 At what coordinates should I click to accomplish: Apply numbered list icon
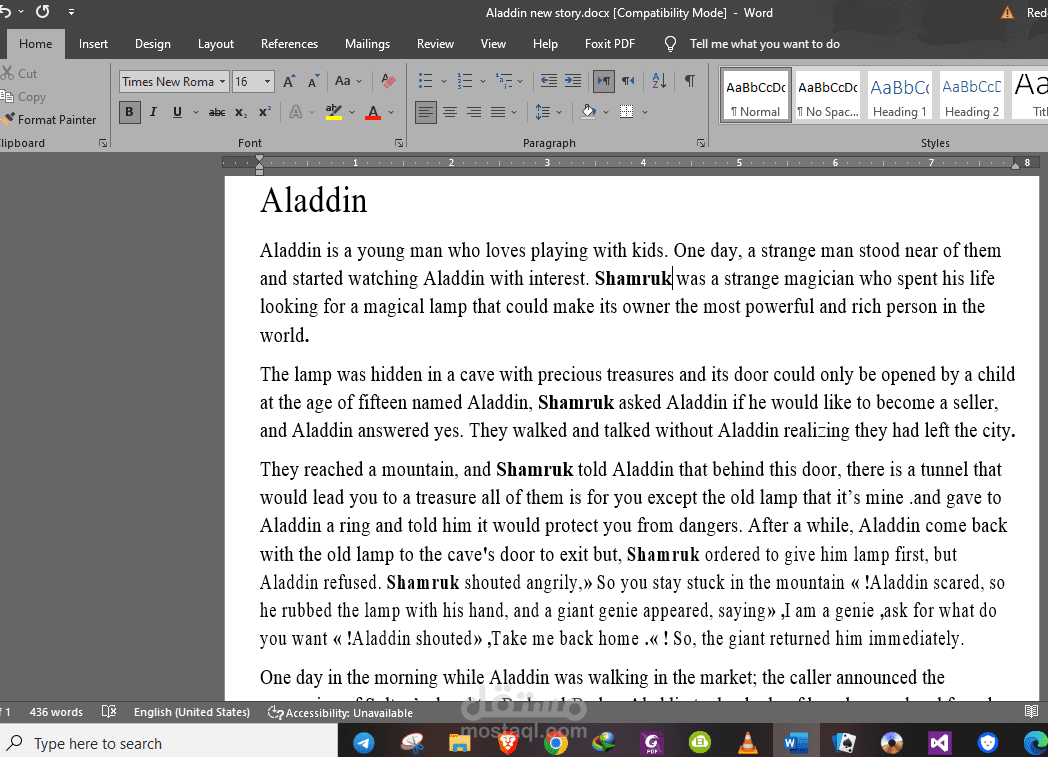click(x=465, y=82)
